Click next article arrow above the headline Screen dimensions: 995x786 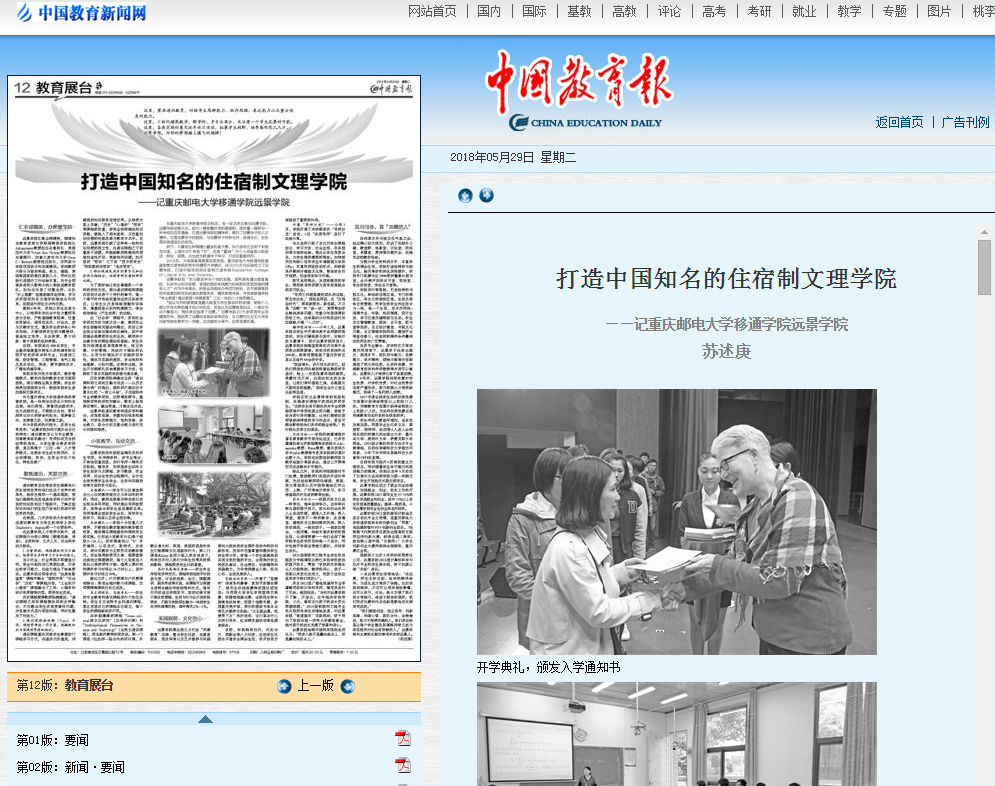(x=486, y=196)
